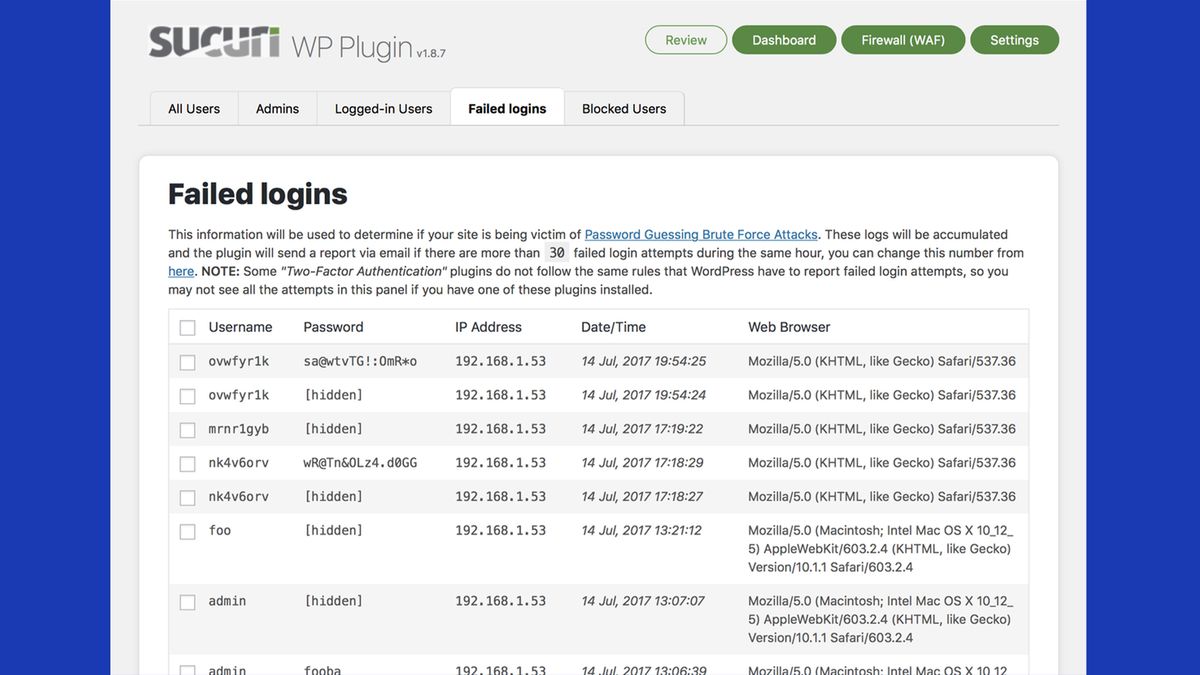Toggle the select-all checkbox in table header

(187, 327)
